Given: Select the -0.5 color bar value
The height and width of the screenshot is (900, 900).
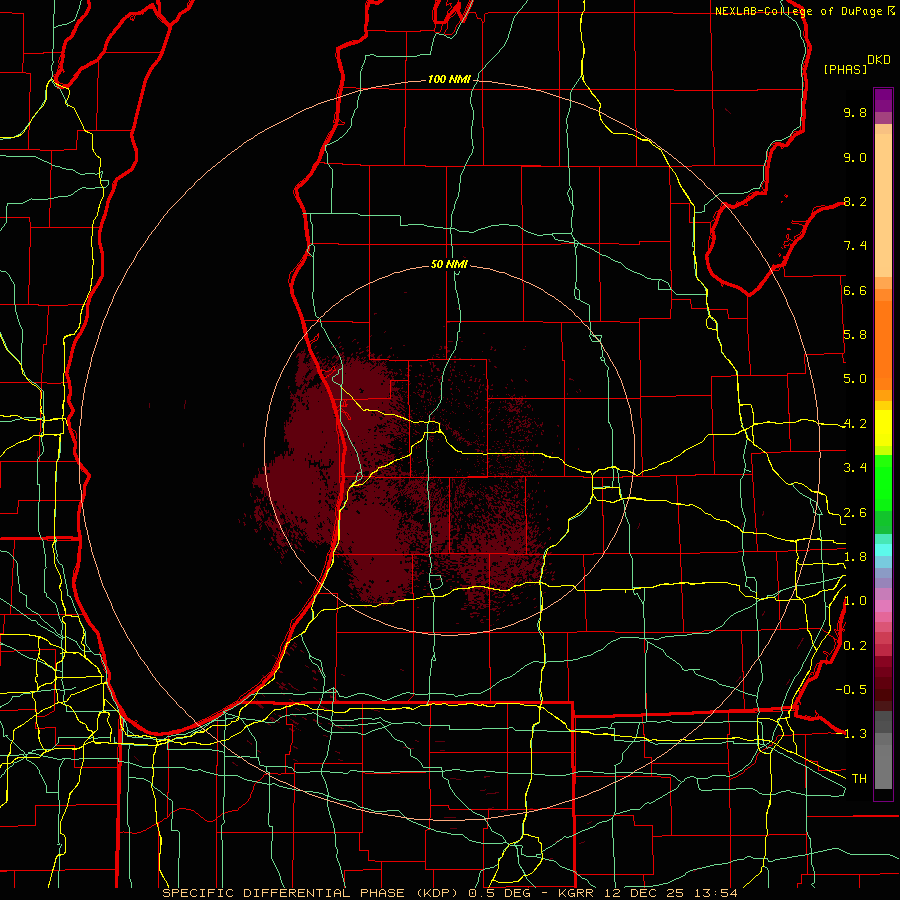Looking at the screenshot, I should (x=851, y=690).
